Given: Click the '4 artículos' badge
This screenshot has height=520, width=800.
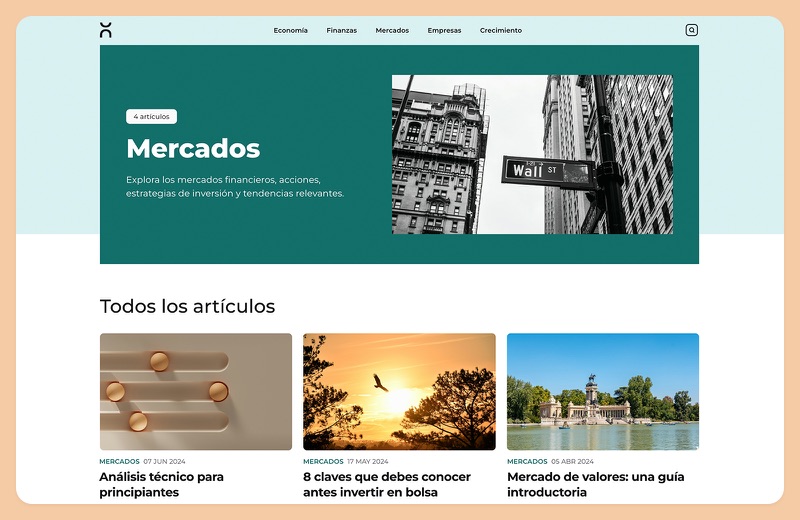Looking at the screenshot, I should (152, 116).
